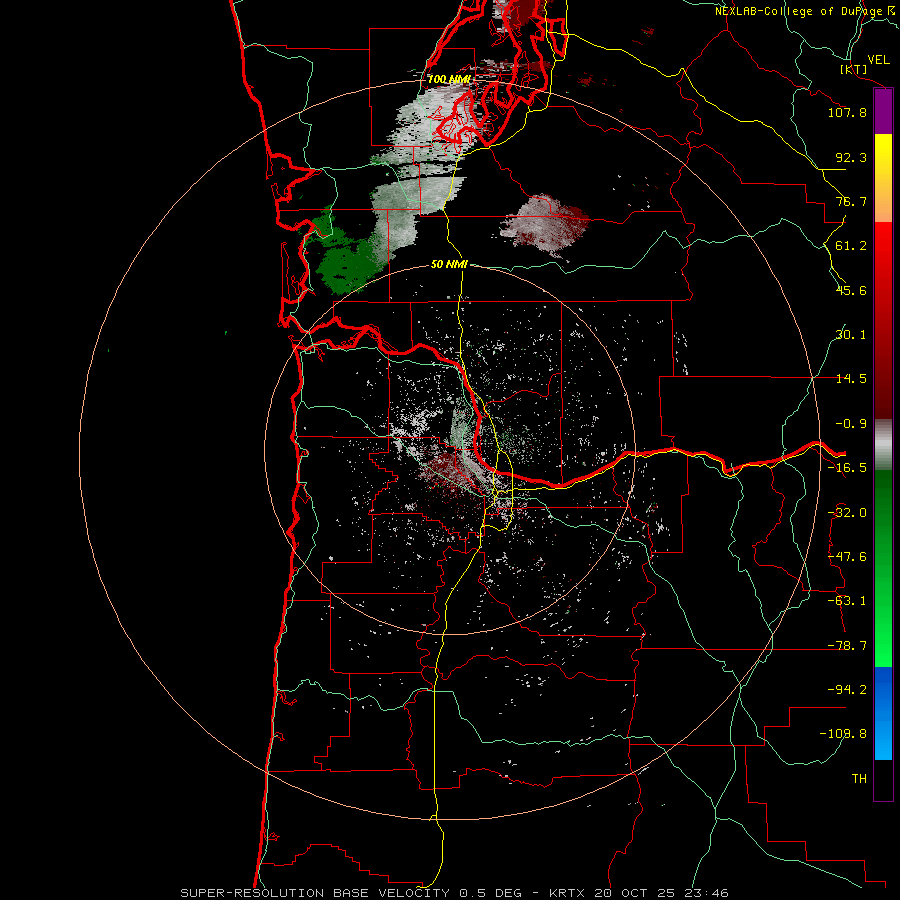Click the purple segment of color bar
This screenshot has width=900, height=900.
tap(883, 112)
